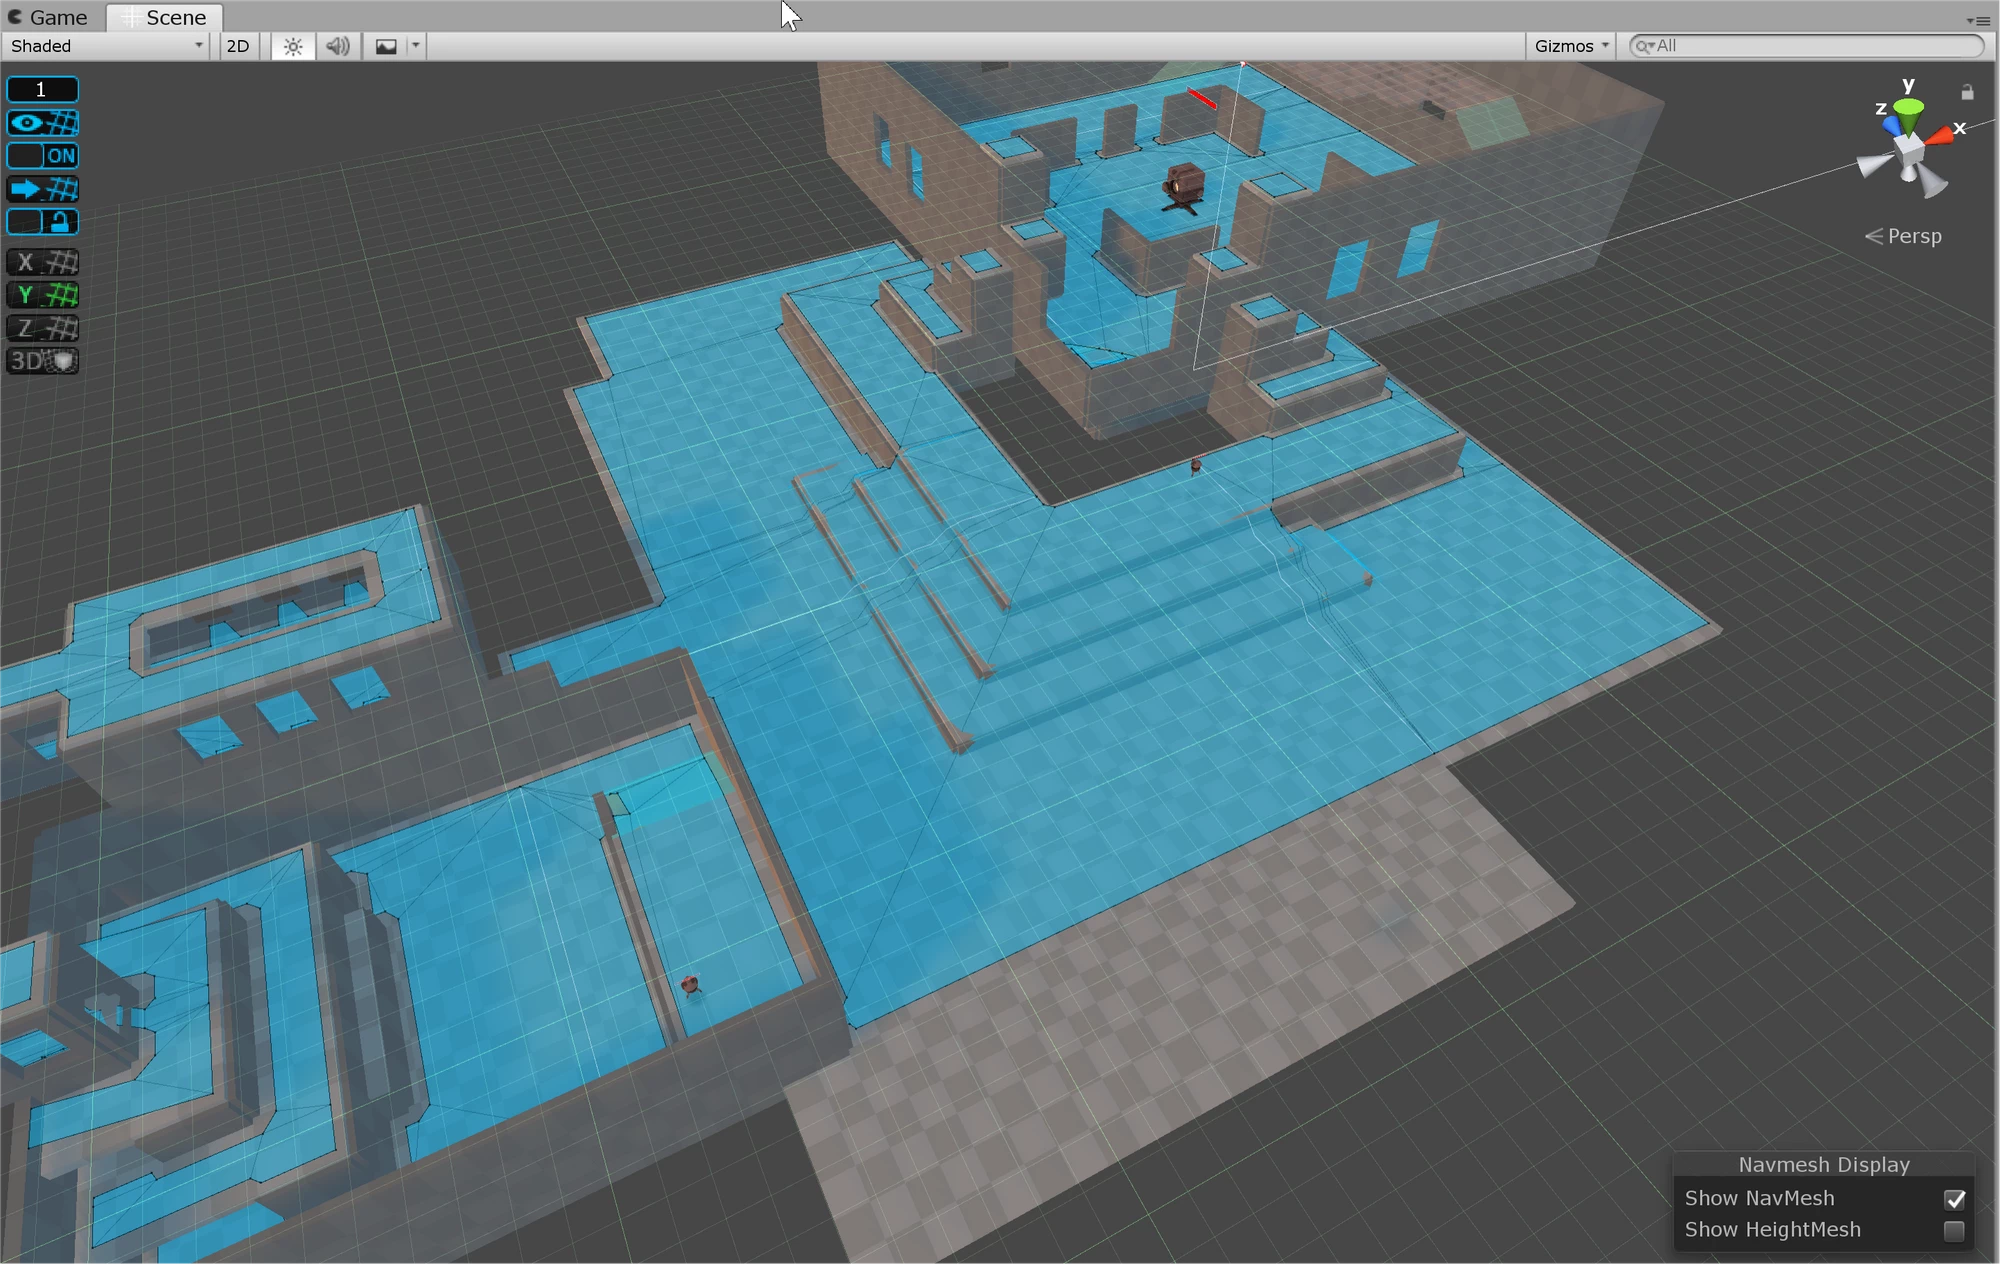Toggle the grid lock padlock icon
This screenshot has height=1264, width=2000.
coord(42,222)
